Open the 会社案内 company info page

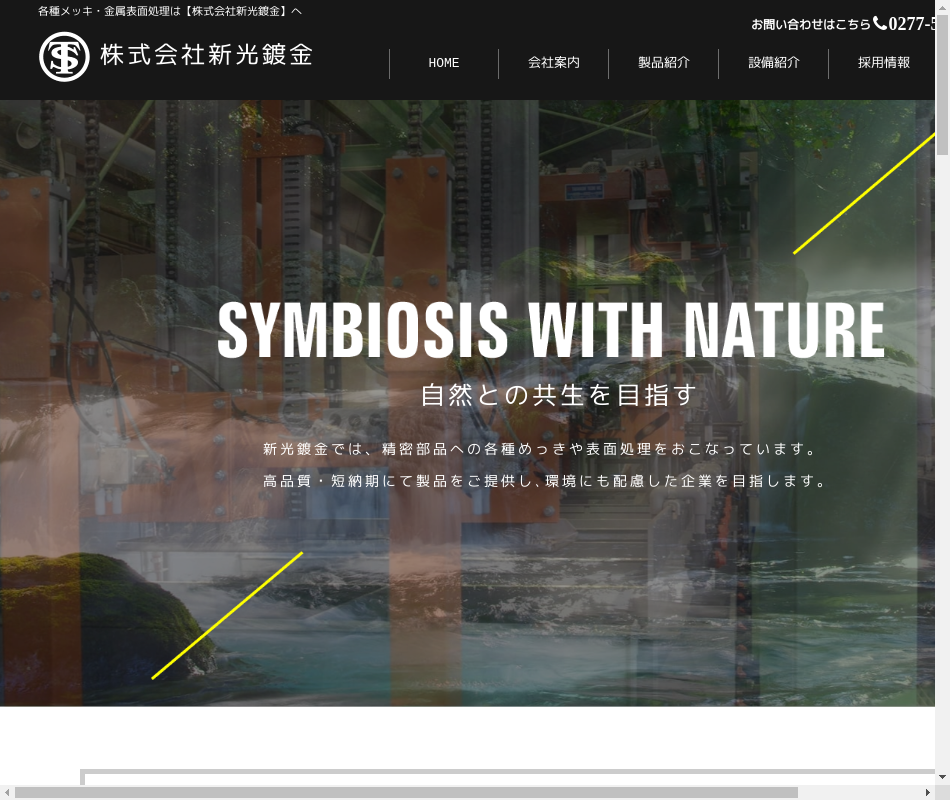(x=553, y=63)
